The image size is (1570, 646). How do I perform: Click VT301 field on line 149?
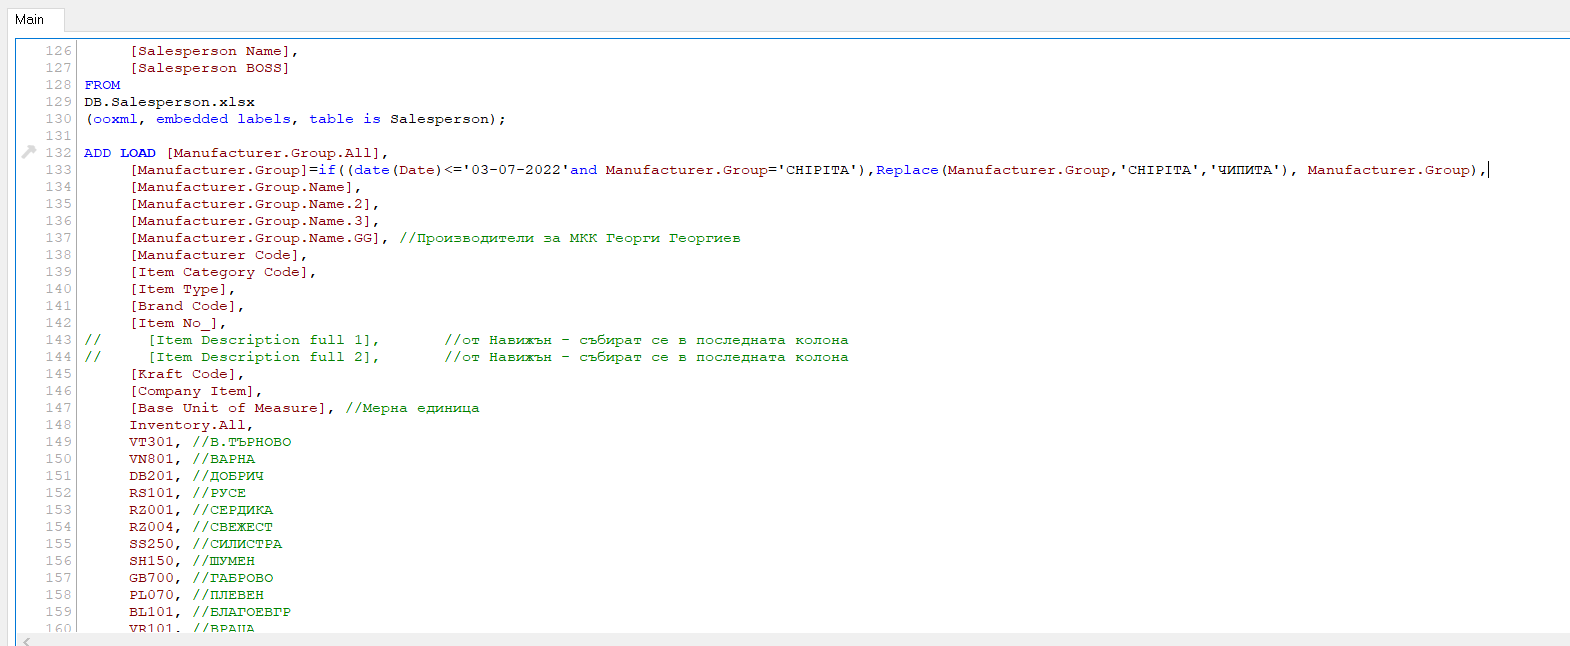pyautogui.click(x=151, y=442)
